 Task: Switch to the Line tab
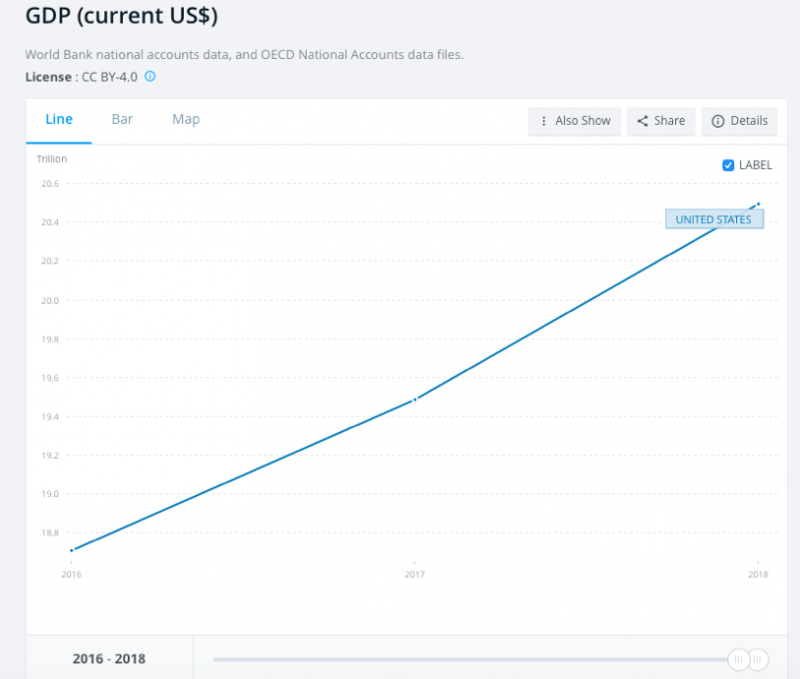tap(59, 119)
